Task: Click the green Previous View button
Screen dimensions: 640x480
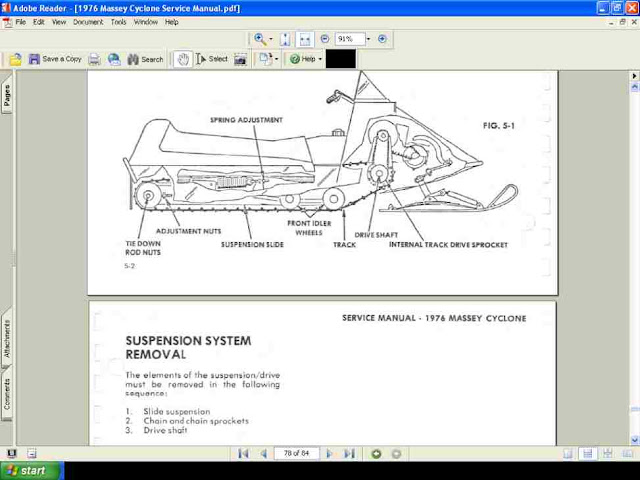Action: click(376, 453)
